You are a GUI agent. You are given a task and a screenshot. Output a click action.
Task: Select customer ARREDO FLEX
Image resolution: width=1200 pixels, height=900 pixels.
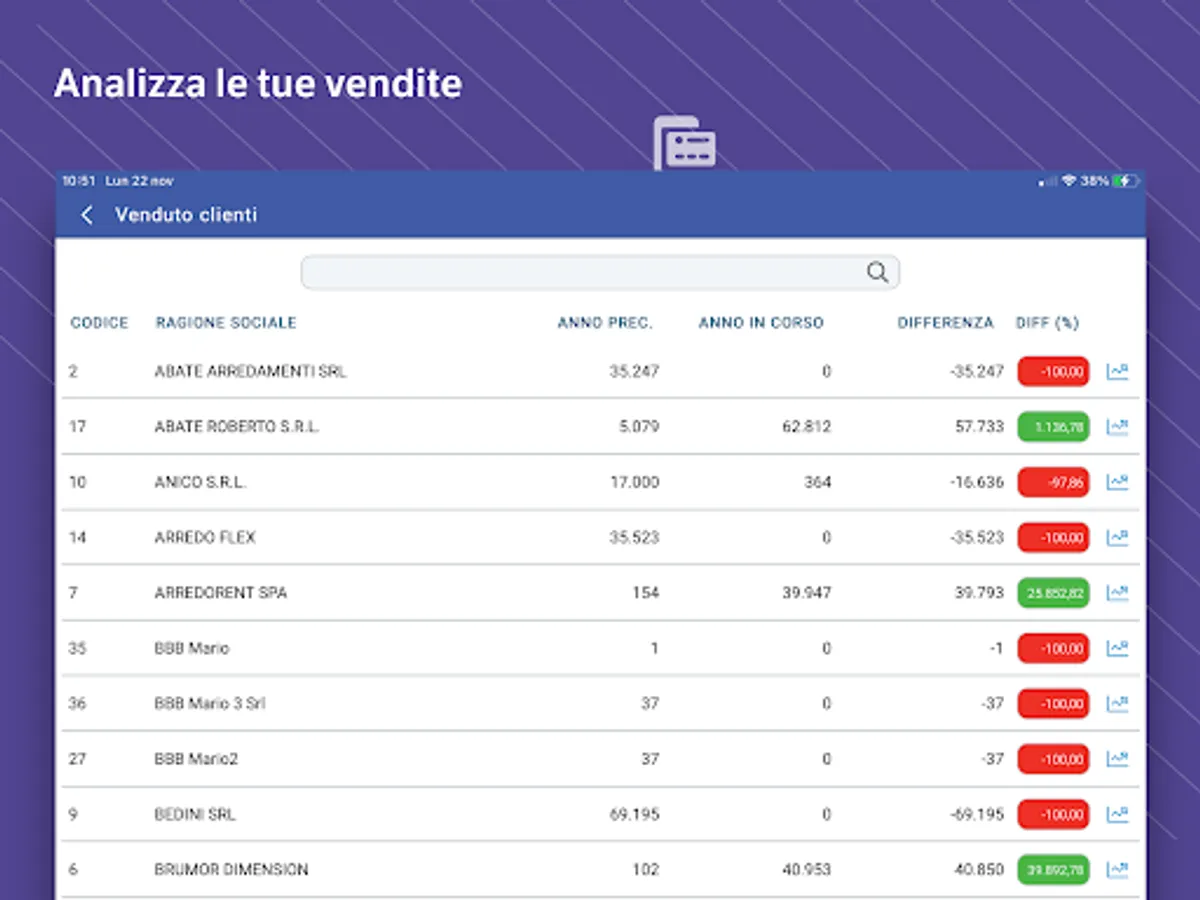click(205, 537)
